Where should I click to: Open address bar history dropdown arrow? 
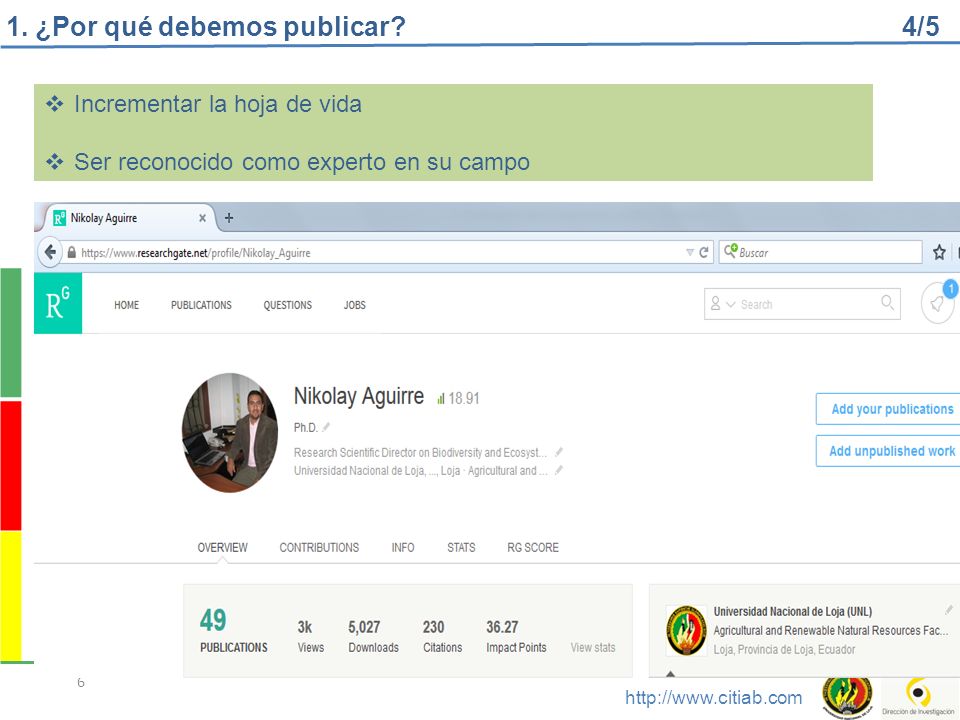click(x=690, y=252)
